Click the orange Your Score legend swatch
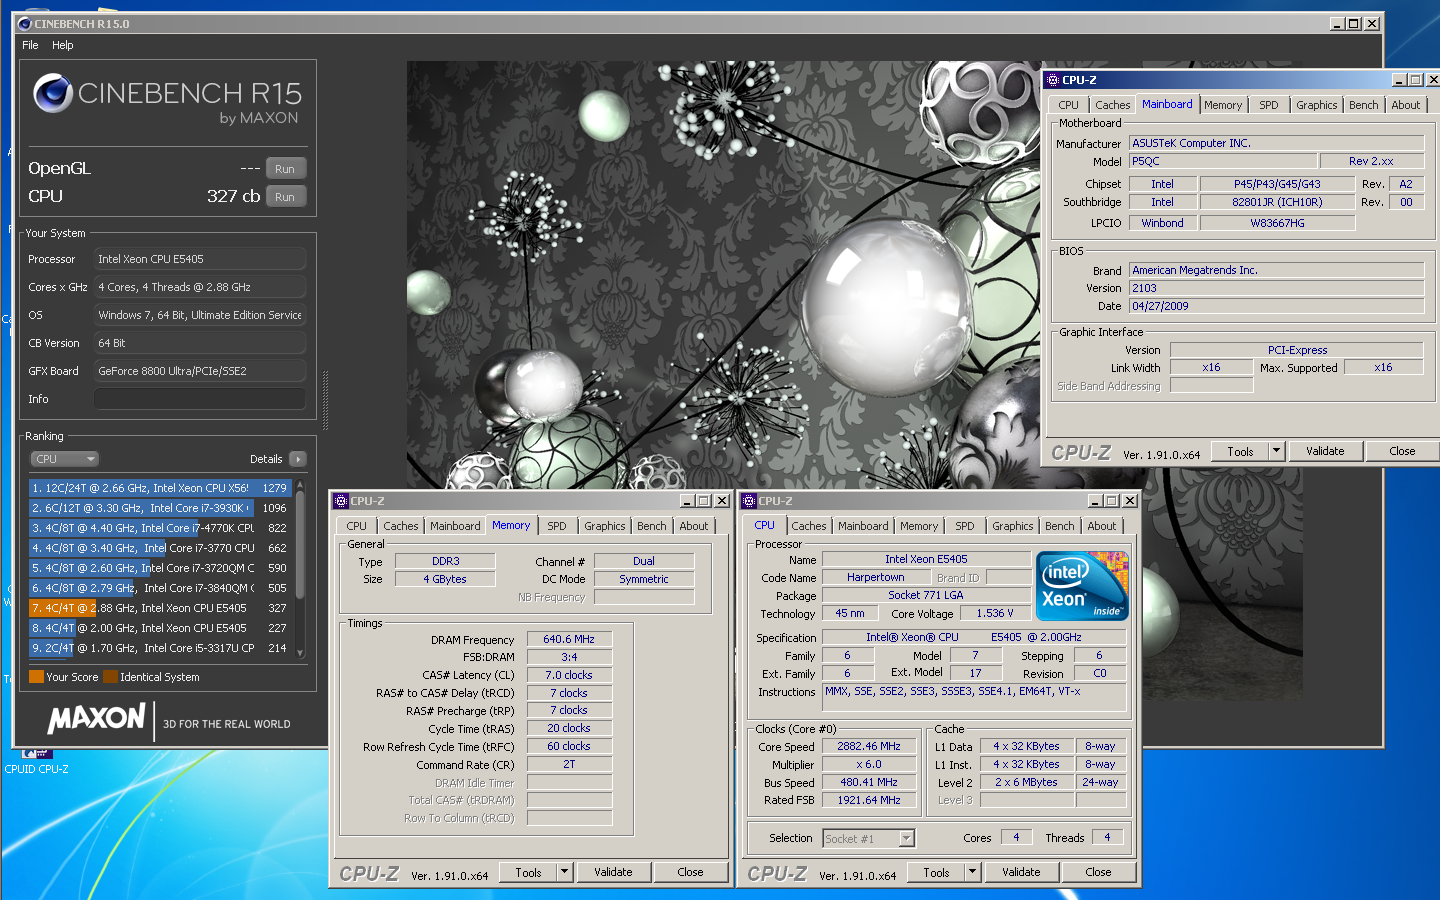 point(36,677)
